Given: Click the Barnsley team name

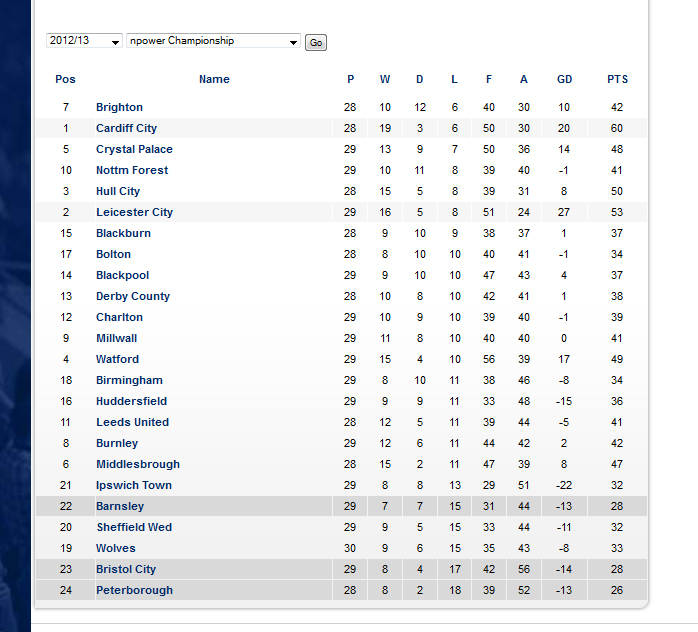Looking at the screenshot, I should [120, 506].
